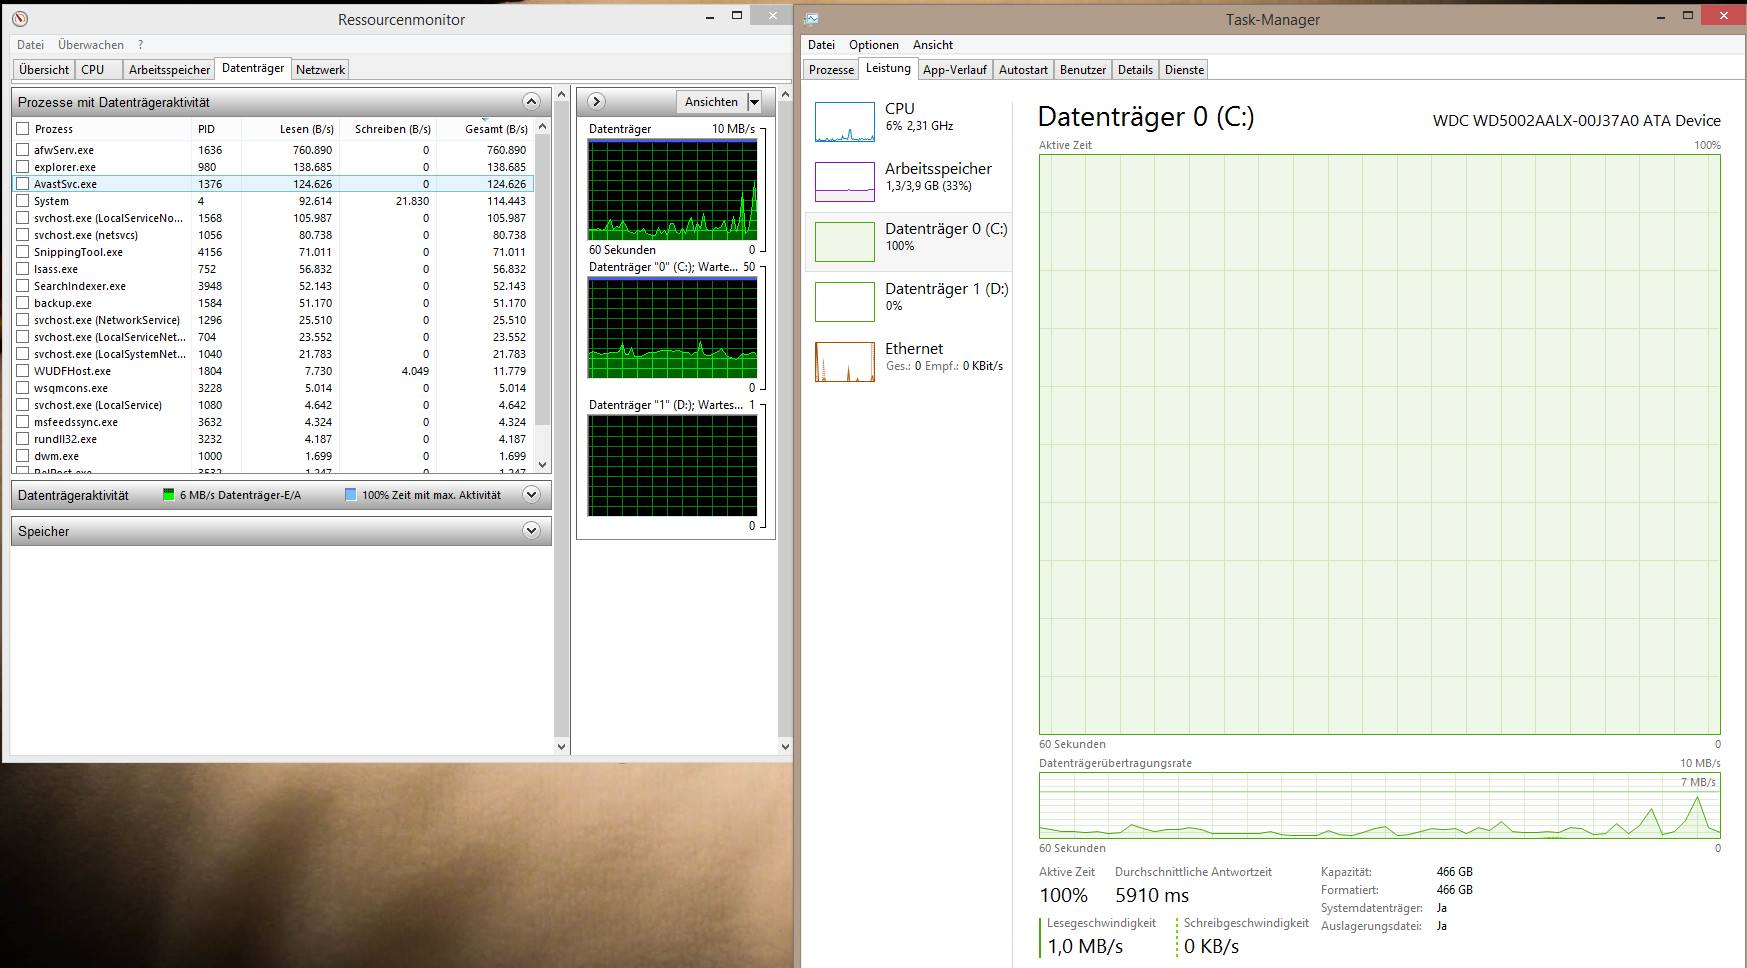Viewport: 1747px width, 968px height.
Task: Open Datei menu in Task-Manager
Action: click(x=821, y=45)
